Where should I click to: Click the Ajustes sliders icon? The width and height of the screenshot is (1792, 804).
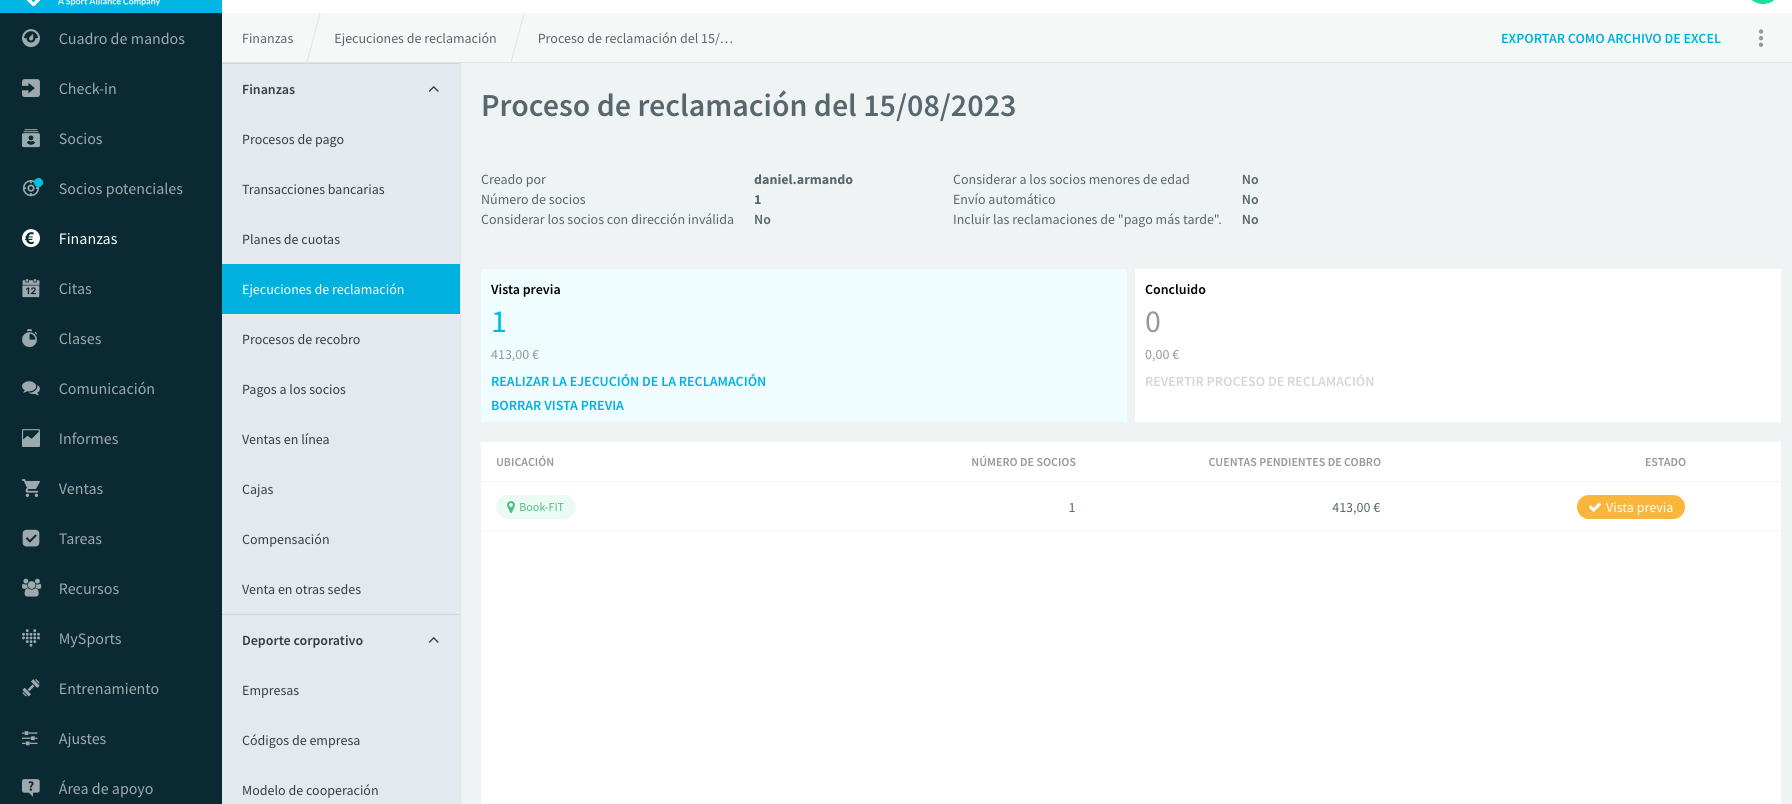[31, 738]
